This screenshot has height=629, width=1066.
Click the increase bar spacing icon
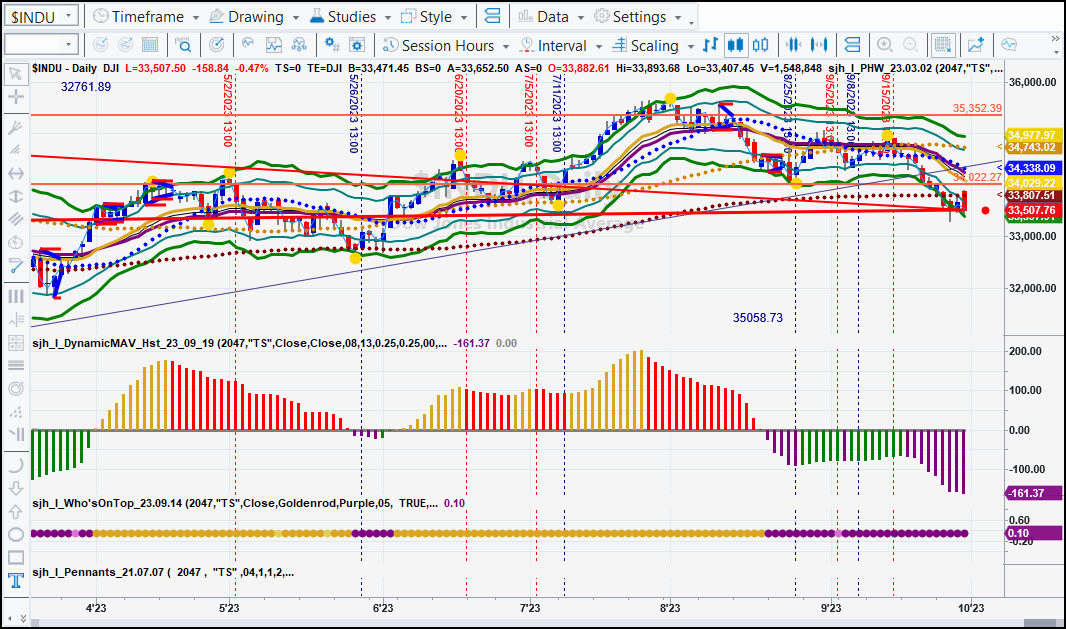[x=819, y=46]
